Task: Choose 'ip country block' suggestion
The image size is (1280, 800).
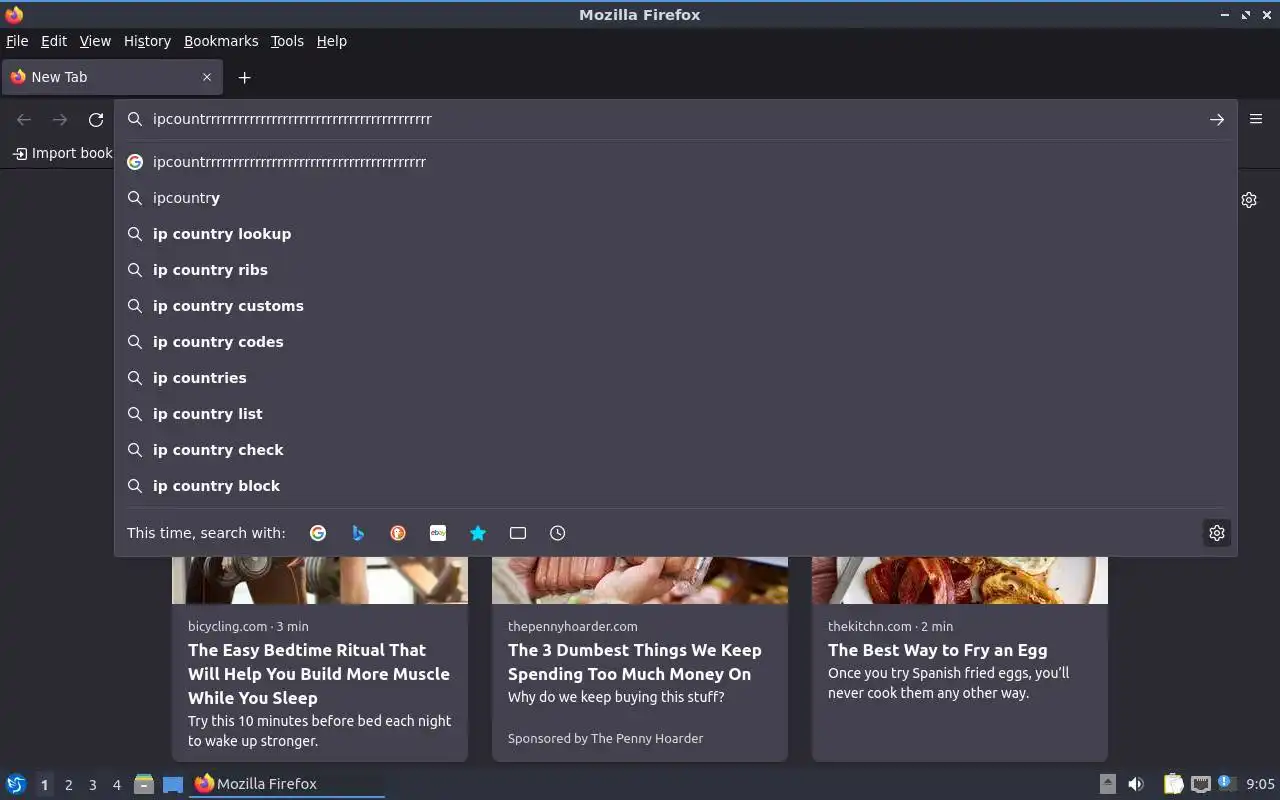Action: [x=676, y=486]
